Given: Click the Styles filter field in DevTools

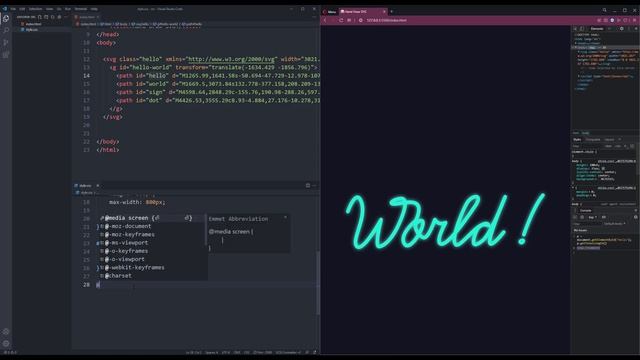Looking at the screenshot, I should (x=587, y=146).
